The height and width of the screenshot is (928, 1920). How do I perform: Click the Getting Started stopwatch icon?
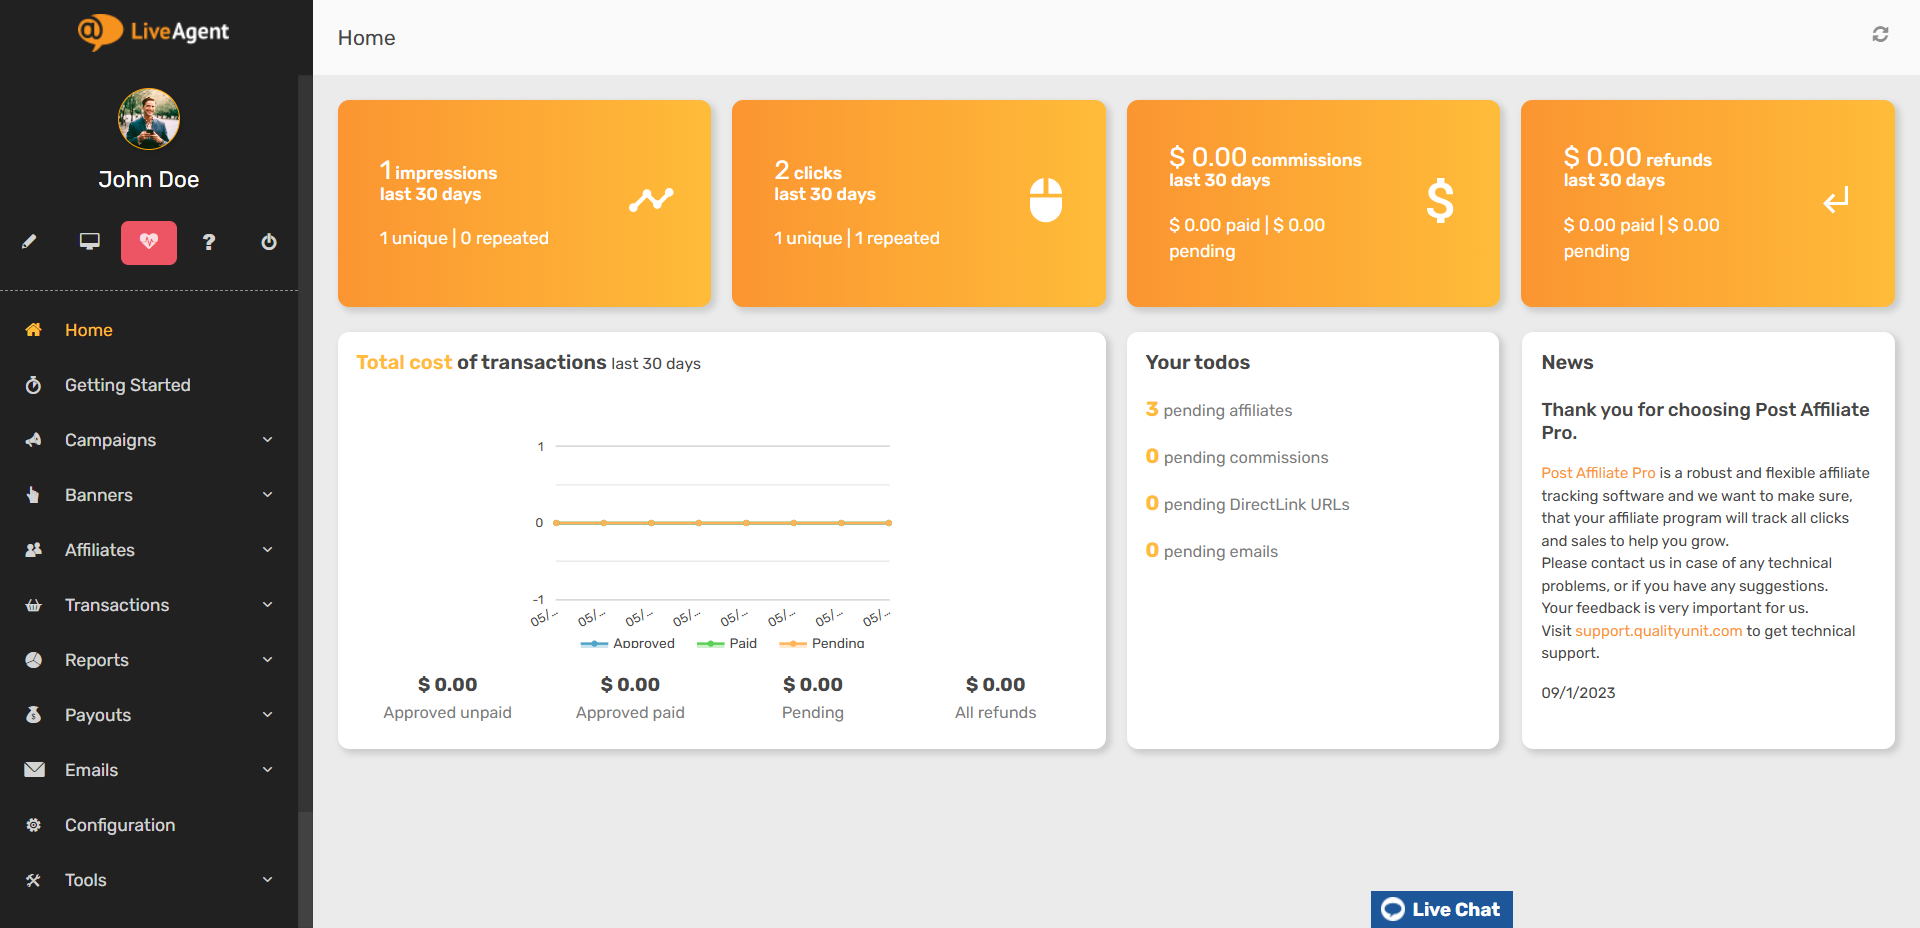pos(34,385)
